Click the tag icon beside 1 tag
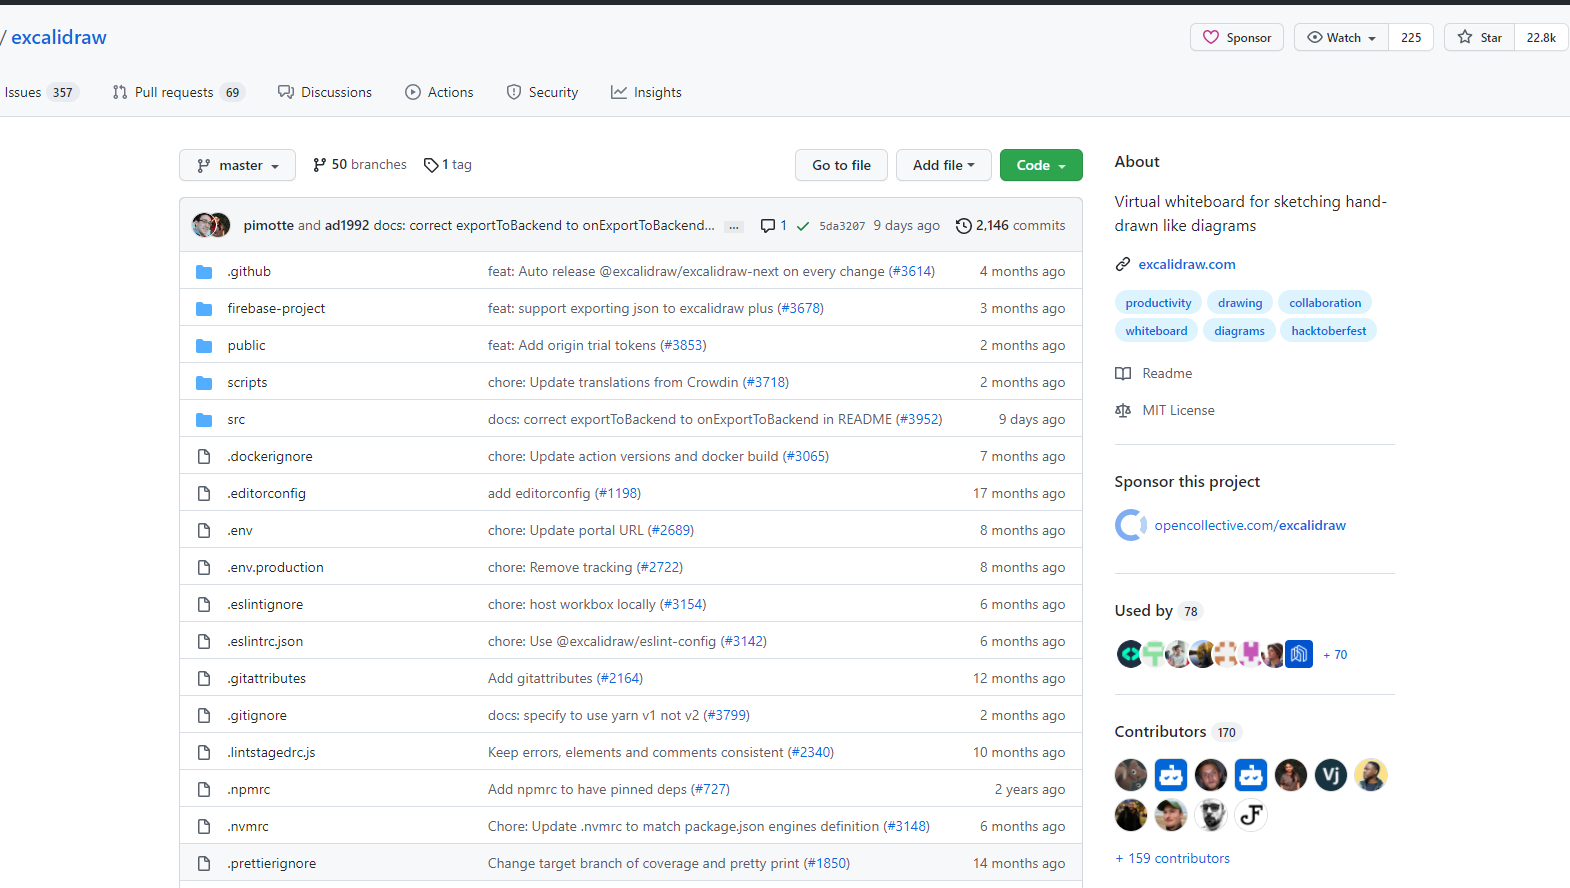Viewport: 1570px width, 888px height. (431, 165)
